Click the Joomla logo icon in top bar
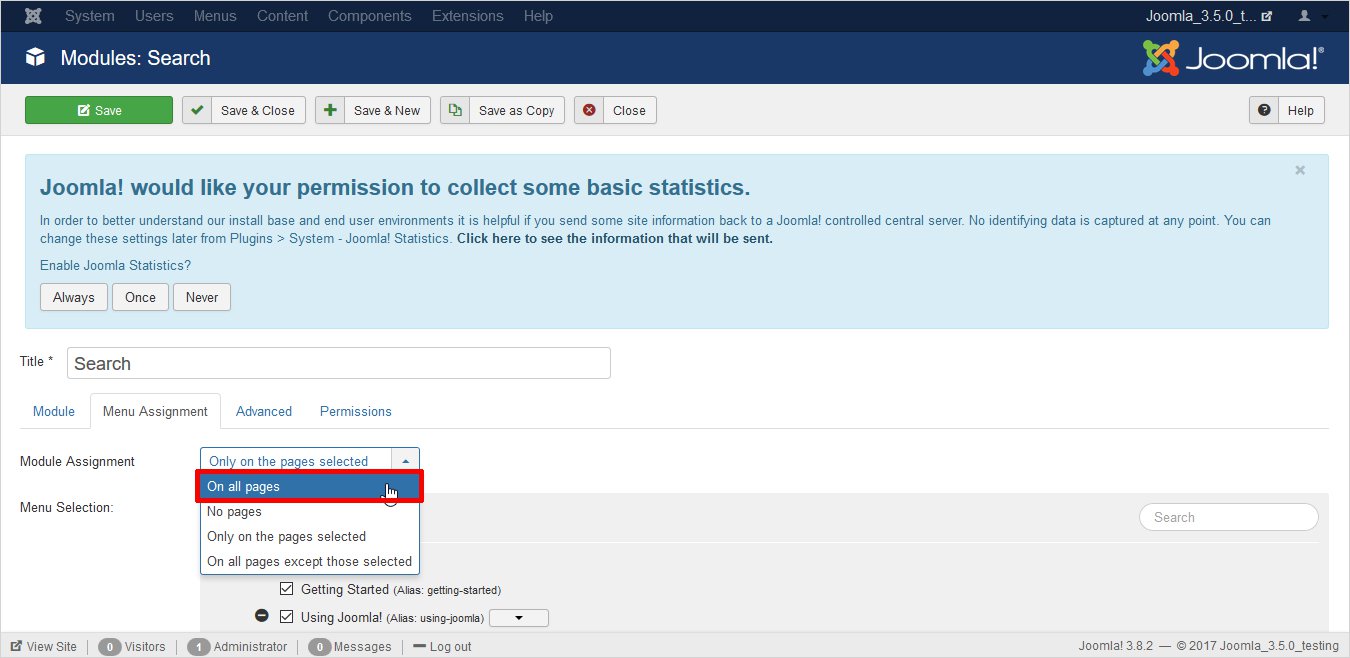Screen dimensions: 1350x658 [x=33, y=16]
